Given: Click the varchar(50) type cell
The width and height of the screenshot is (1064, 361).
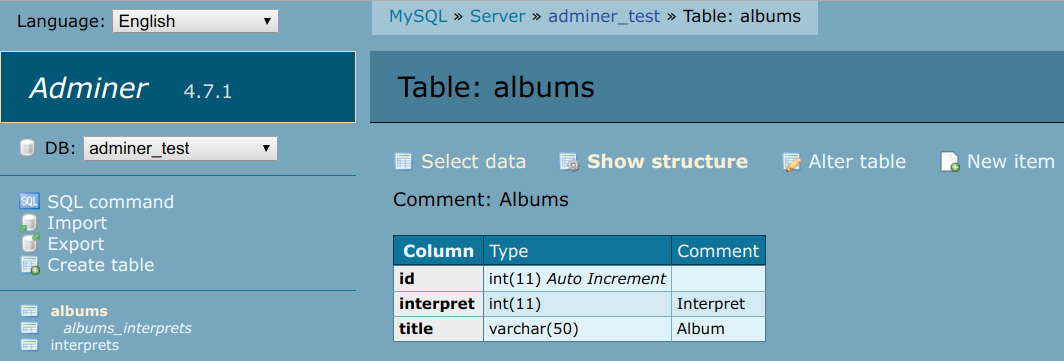Looking at the screenshot, I should coord(577,328).
